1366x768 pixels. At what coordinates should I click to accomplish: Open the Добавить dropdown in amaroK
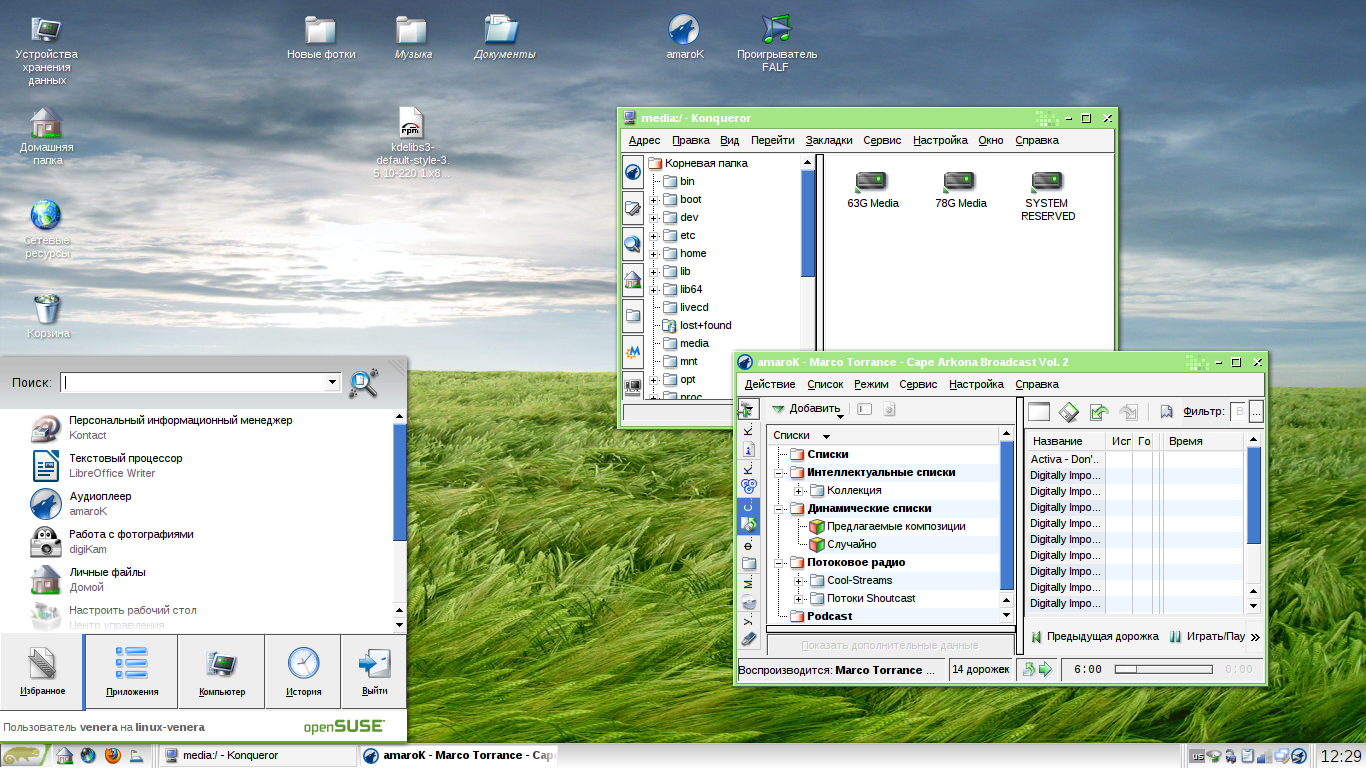[808, 409]
